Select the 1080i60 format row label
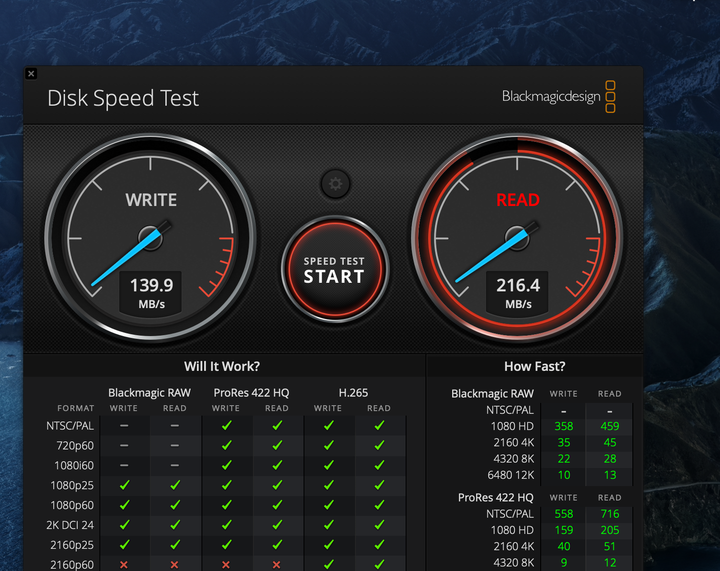This screenshot has height=571, width=720. click(74, 465)
